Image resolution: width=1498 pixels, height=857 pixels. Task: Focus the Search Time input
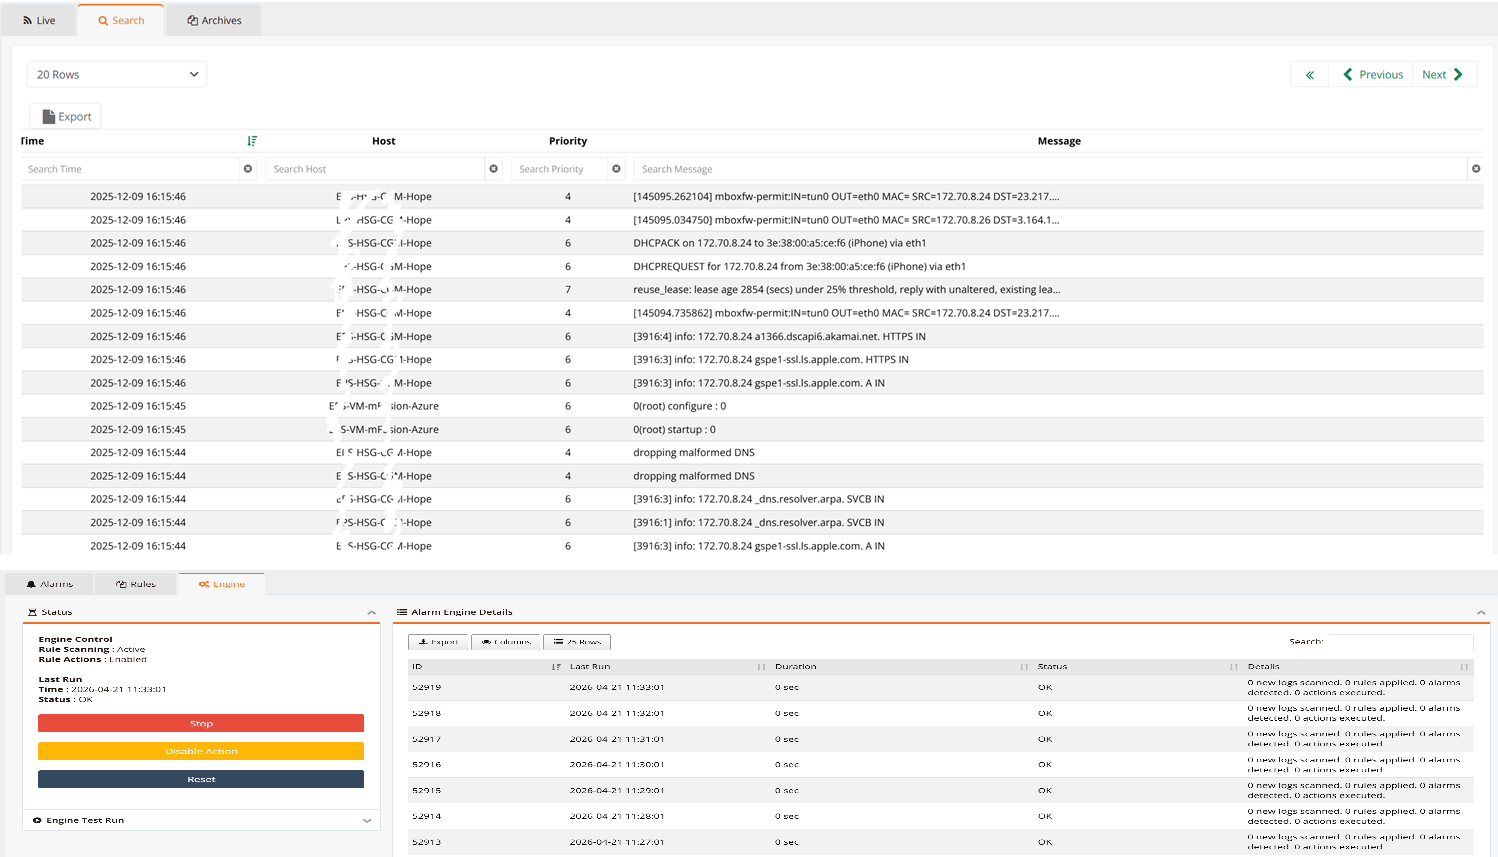(130, 169)
